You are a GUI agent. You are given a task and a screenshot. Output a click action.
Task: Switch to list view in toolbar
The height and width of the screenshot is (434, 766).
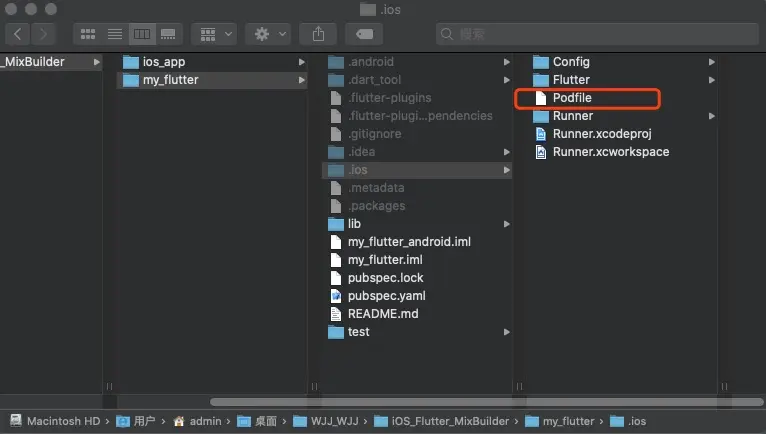[115, 34]
